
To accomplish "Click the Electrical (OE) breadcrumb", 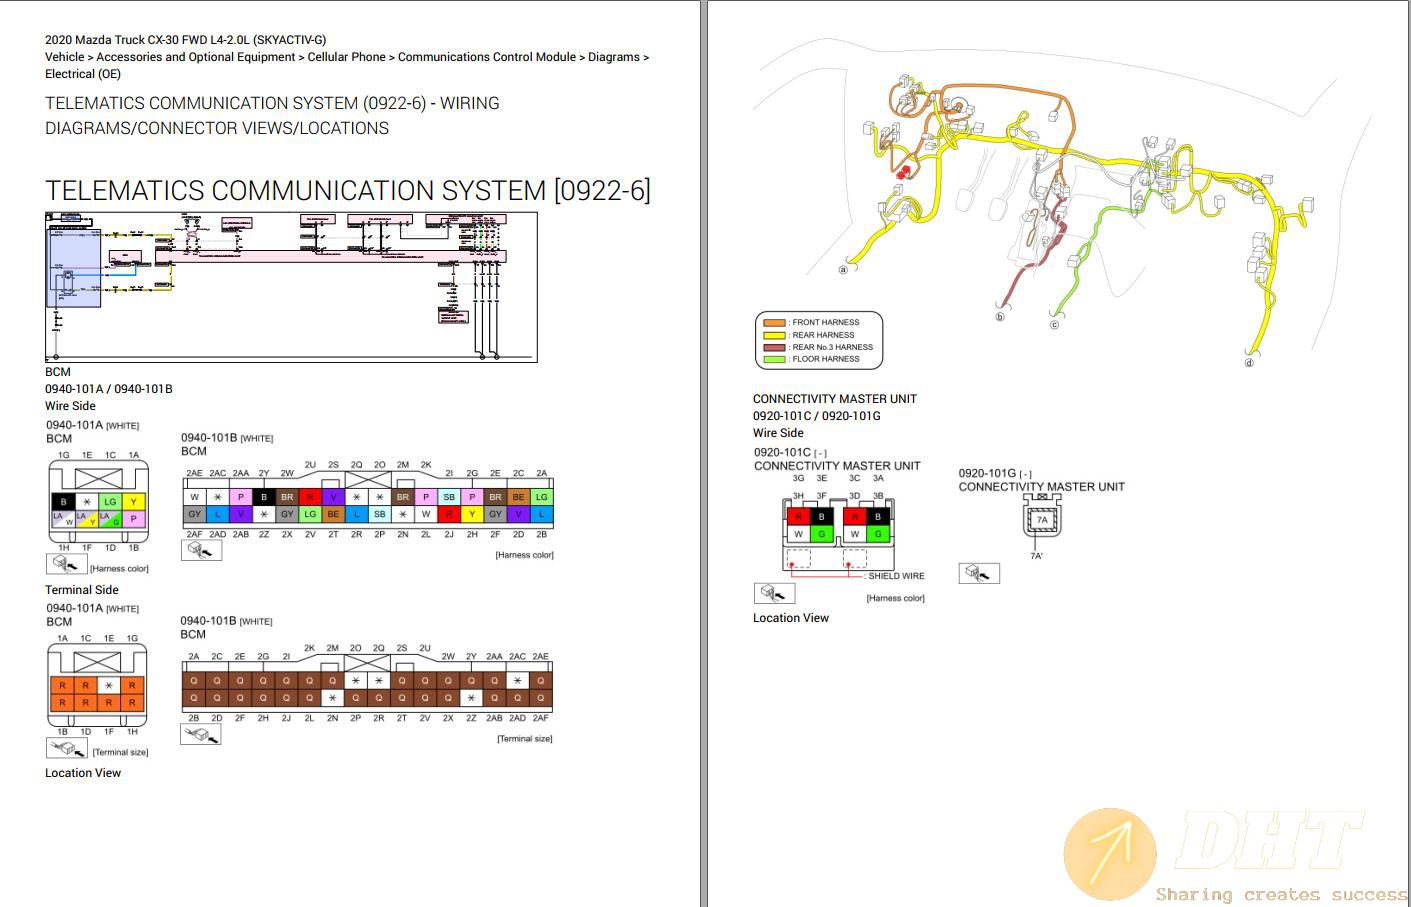I will (83, 74).
